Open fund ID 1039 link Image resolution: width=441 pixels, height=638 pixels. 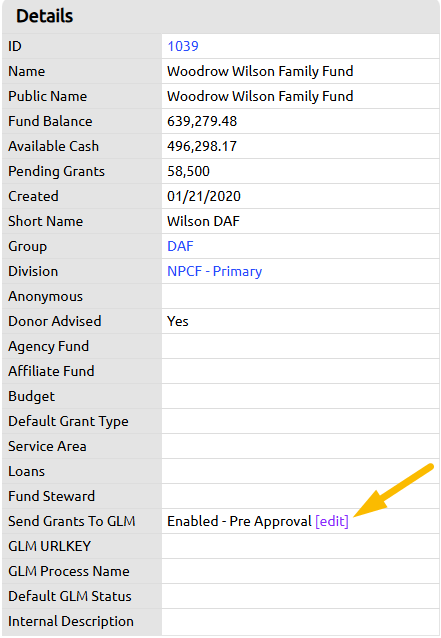[x=183, y=46]
